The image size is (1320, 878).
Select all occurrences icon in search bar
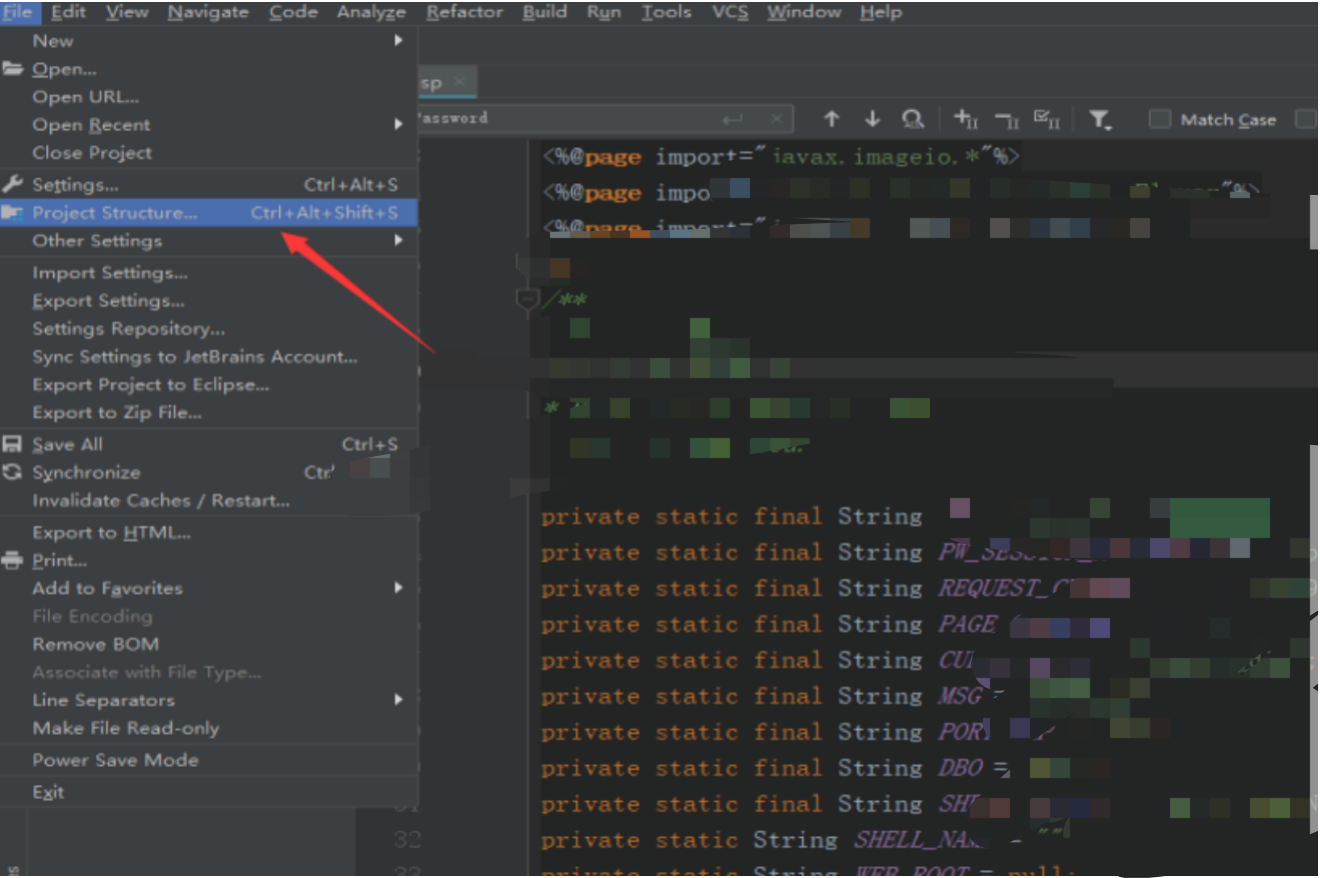pos(1047,119)
